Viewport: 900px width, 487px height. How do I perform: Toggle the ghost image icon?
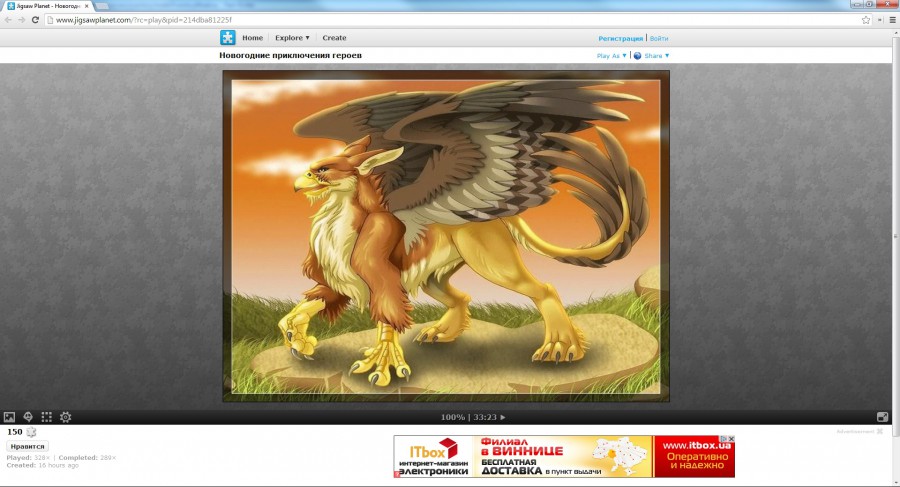(28, 417)
